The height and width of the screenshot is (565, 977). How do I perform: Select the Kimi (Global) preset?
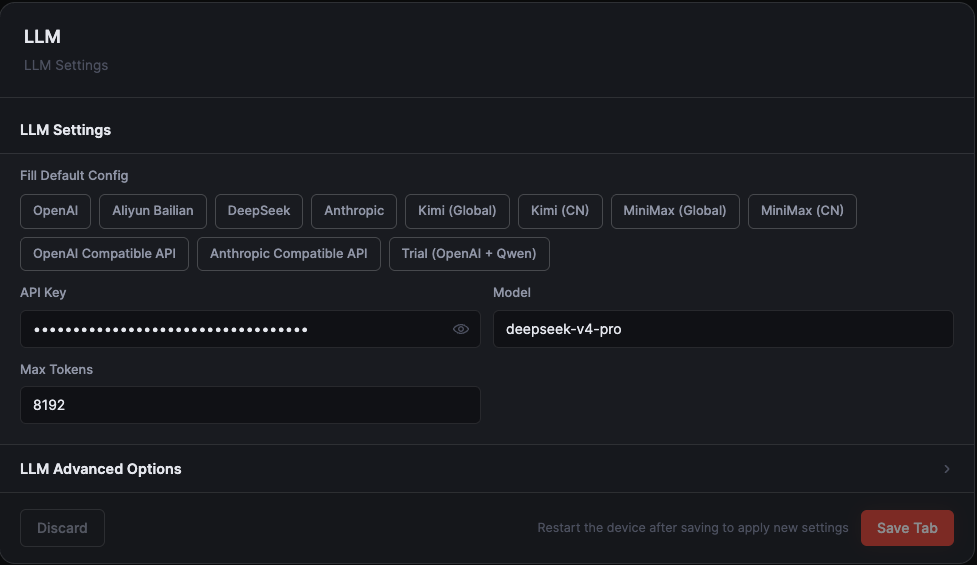(x=457, y=211)
